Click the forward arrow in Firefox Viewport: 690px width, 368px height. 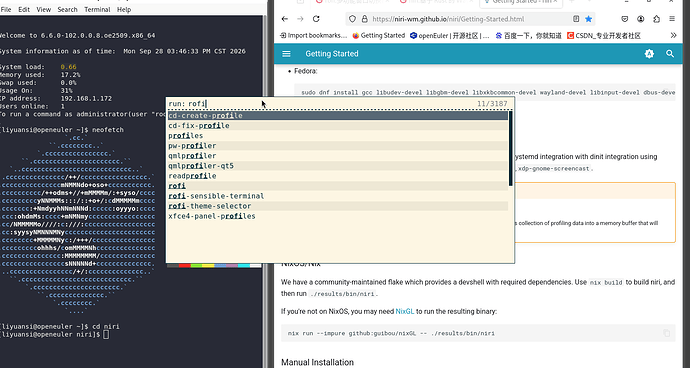click(x=300, y=19)
